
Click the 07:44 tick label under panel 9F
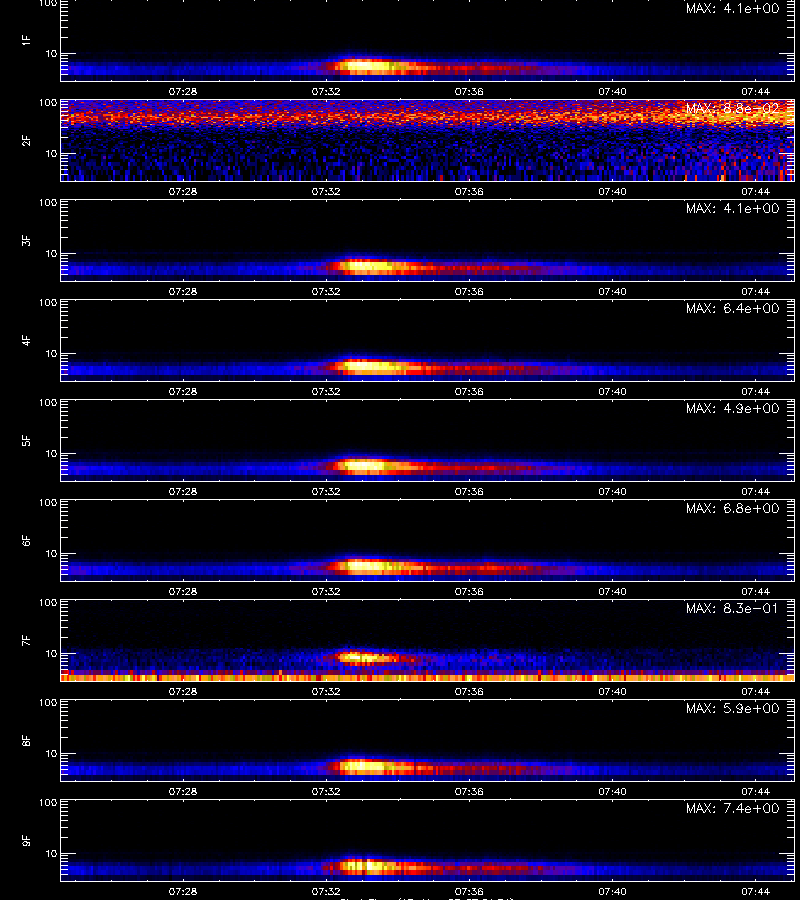[755, 891]
